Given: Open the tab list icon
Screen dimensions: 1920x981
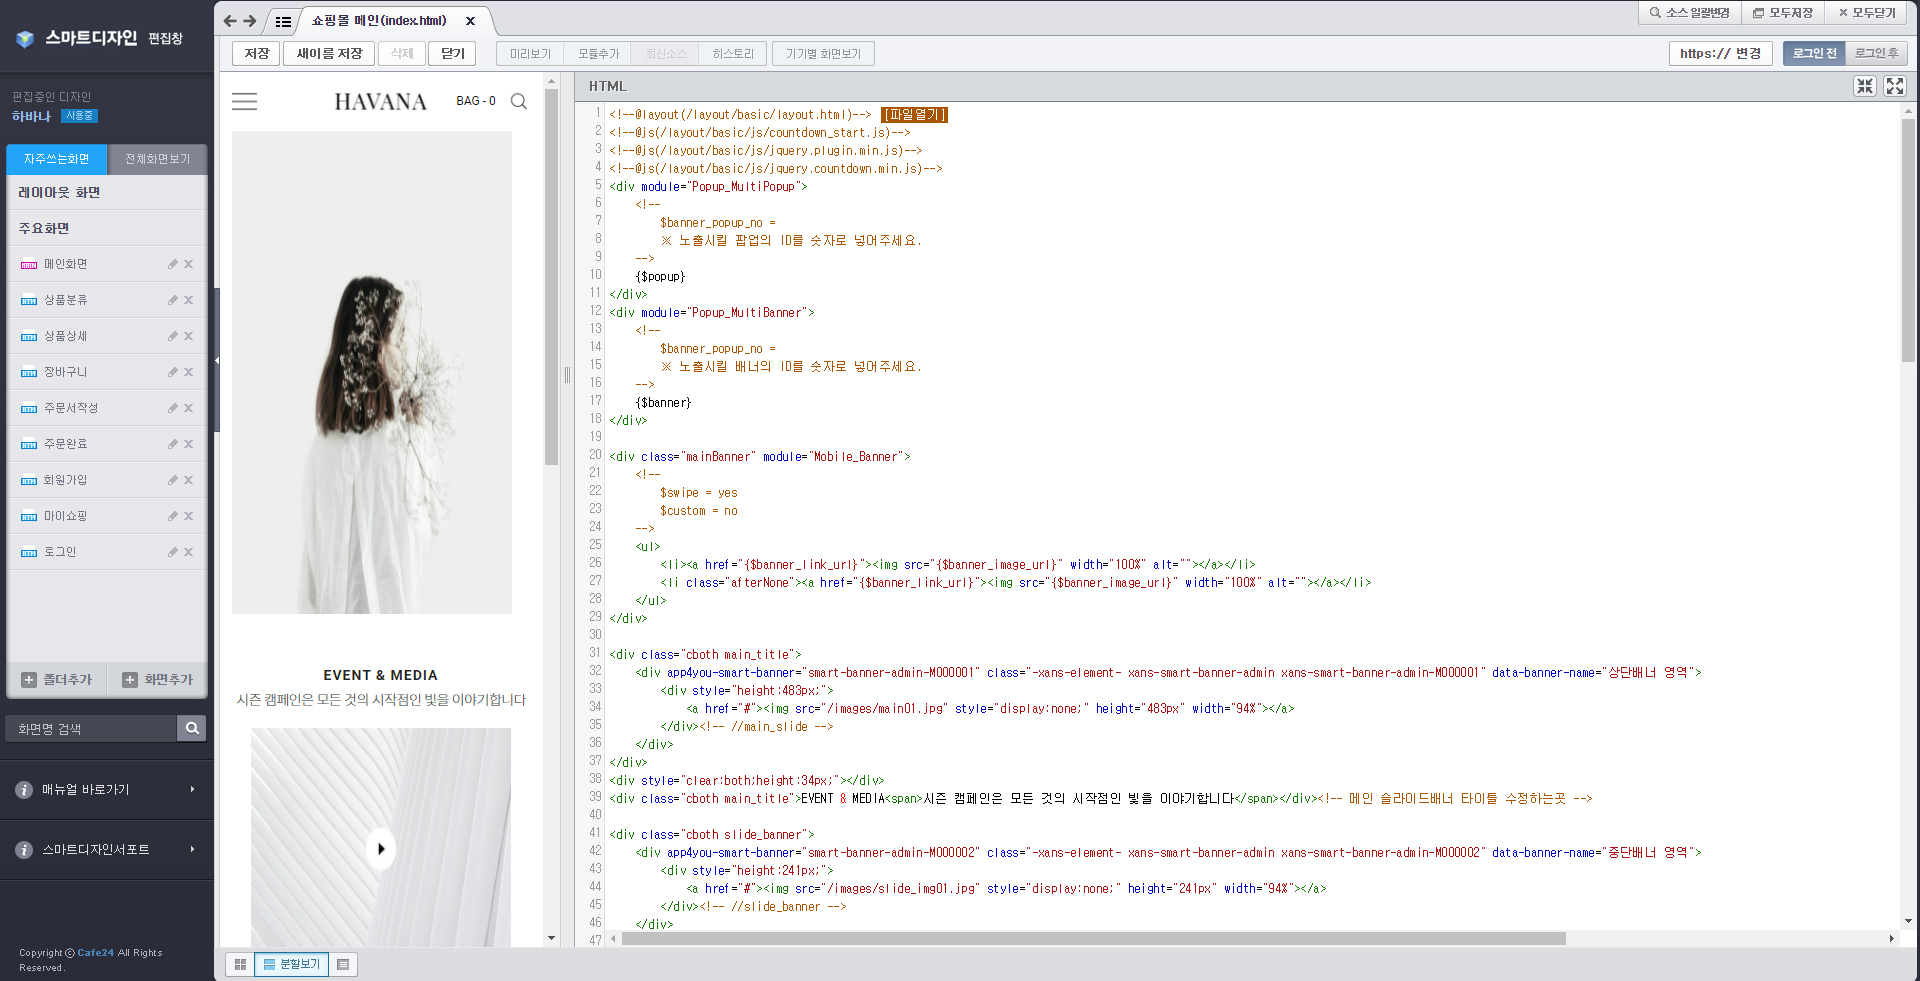Looking at the screenshot, I should [x=283, y=21].
